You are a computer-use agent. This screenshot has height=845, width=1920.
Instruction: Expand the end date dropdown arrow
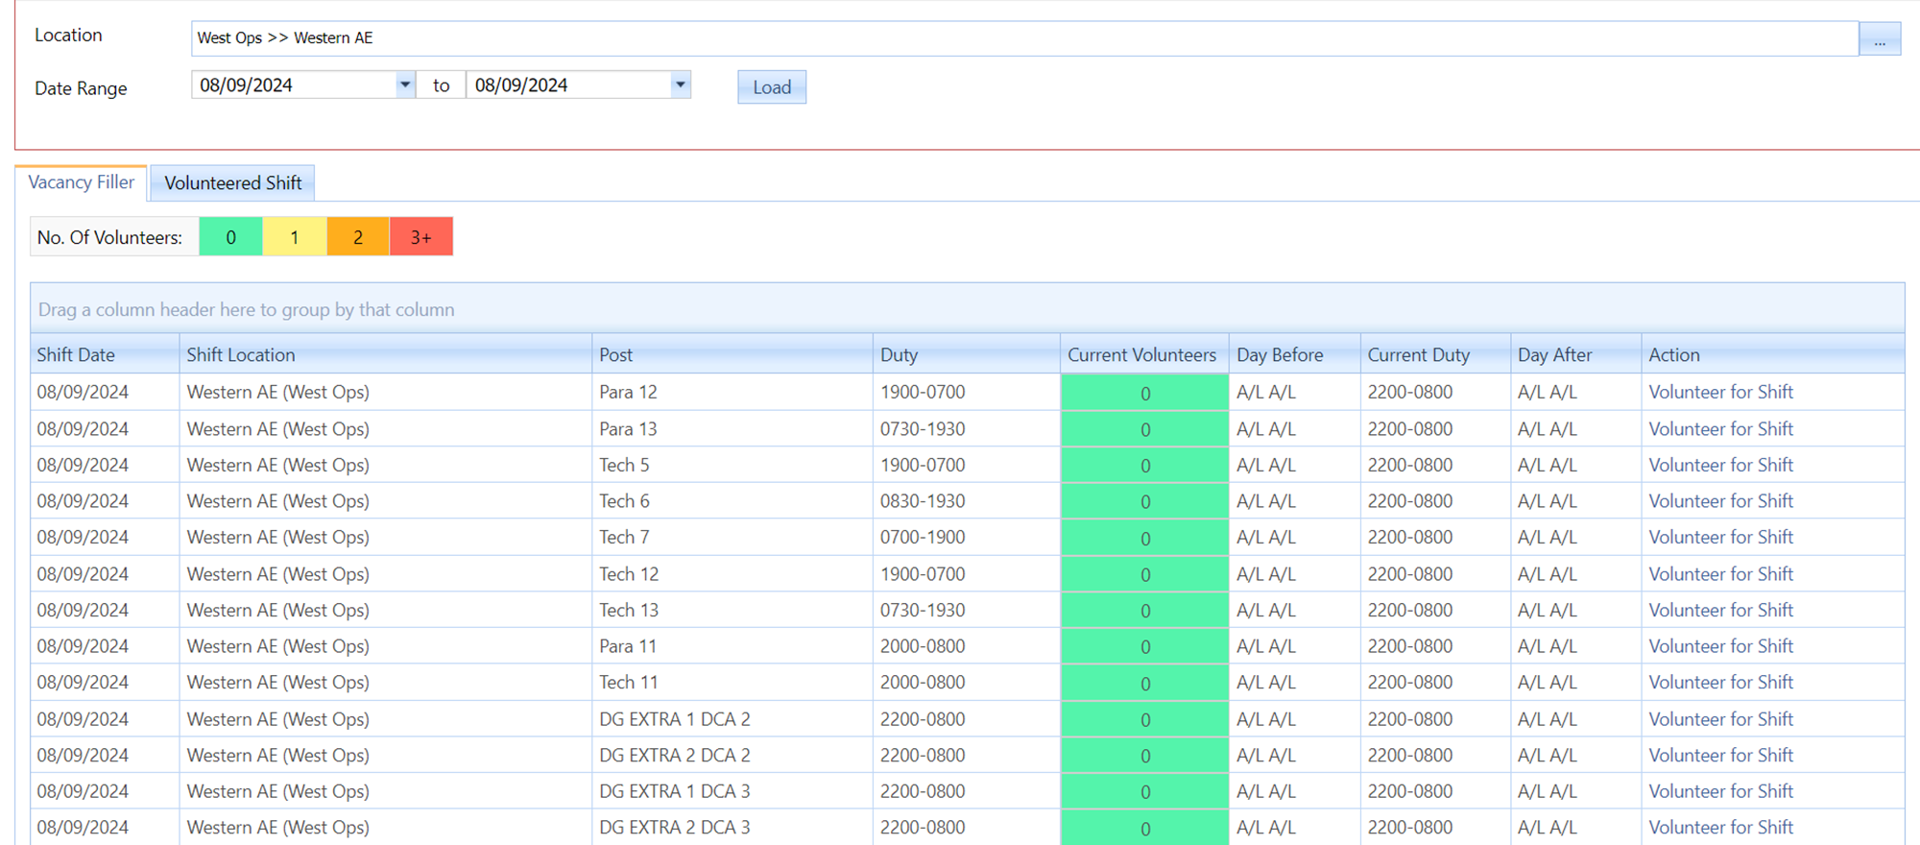coord(680,85)
